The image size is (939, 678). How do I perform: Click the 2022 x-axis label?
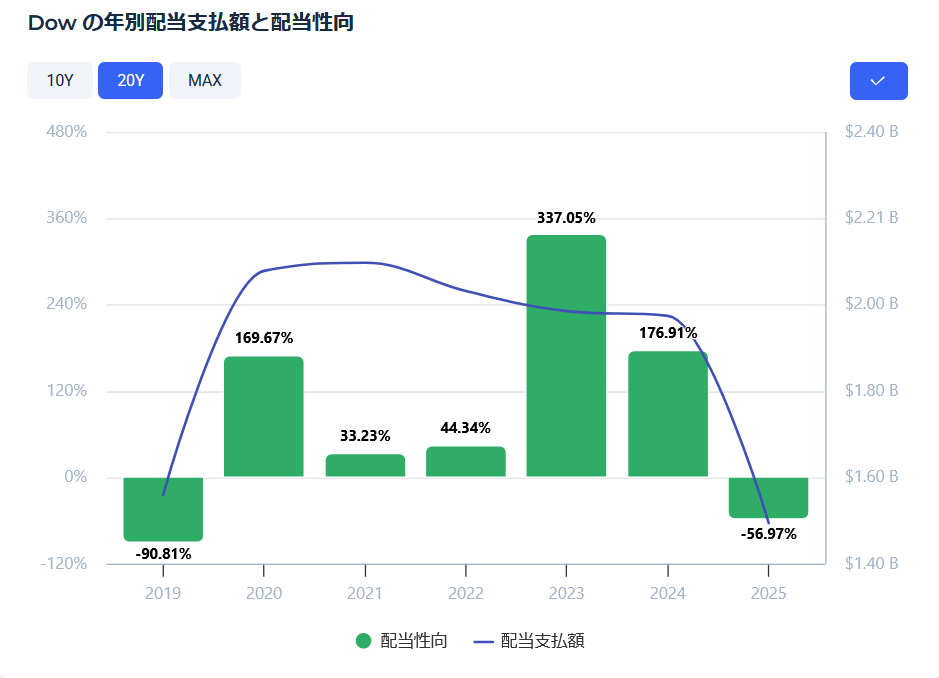466,593
